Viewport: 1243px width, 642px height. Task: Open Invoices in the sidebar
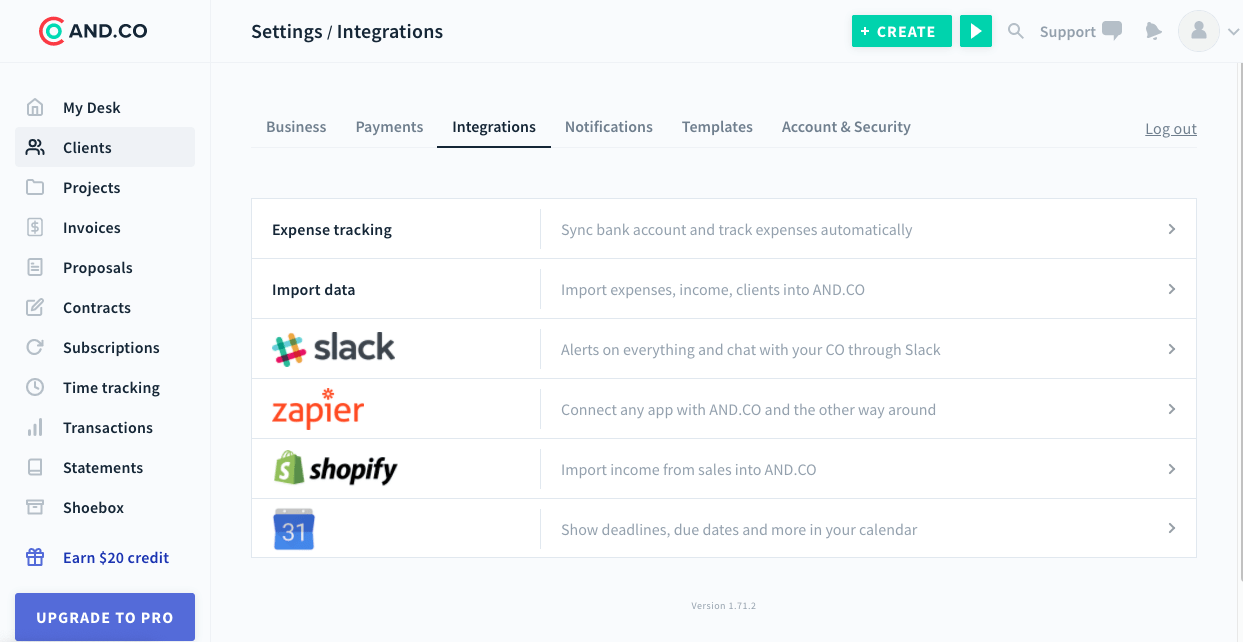91,228
